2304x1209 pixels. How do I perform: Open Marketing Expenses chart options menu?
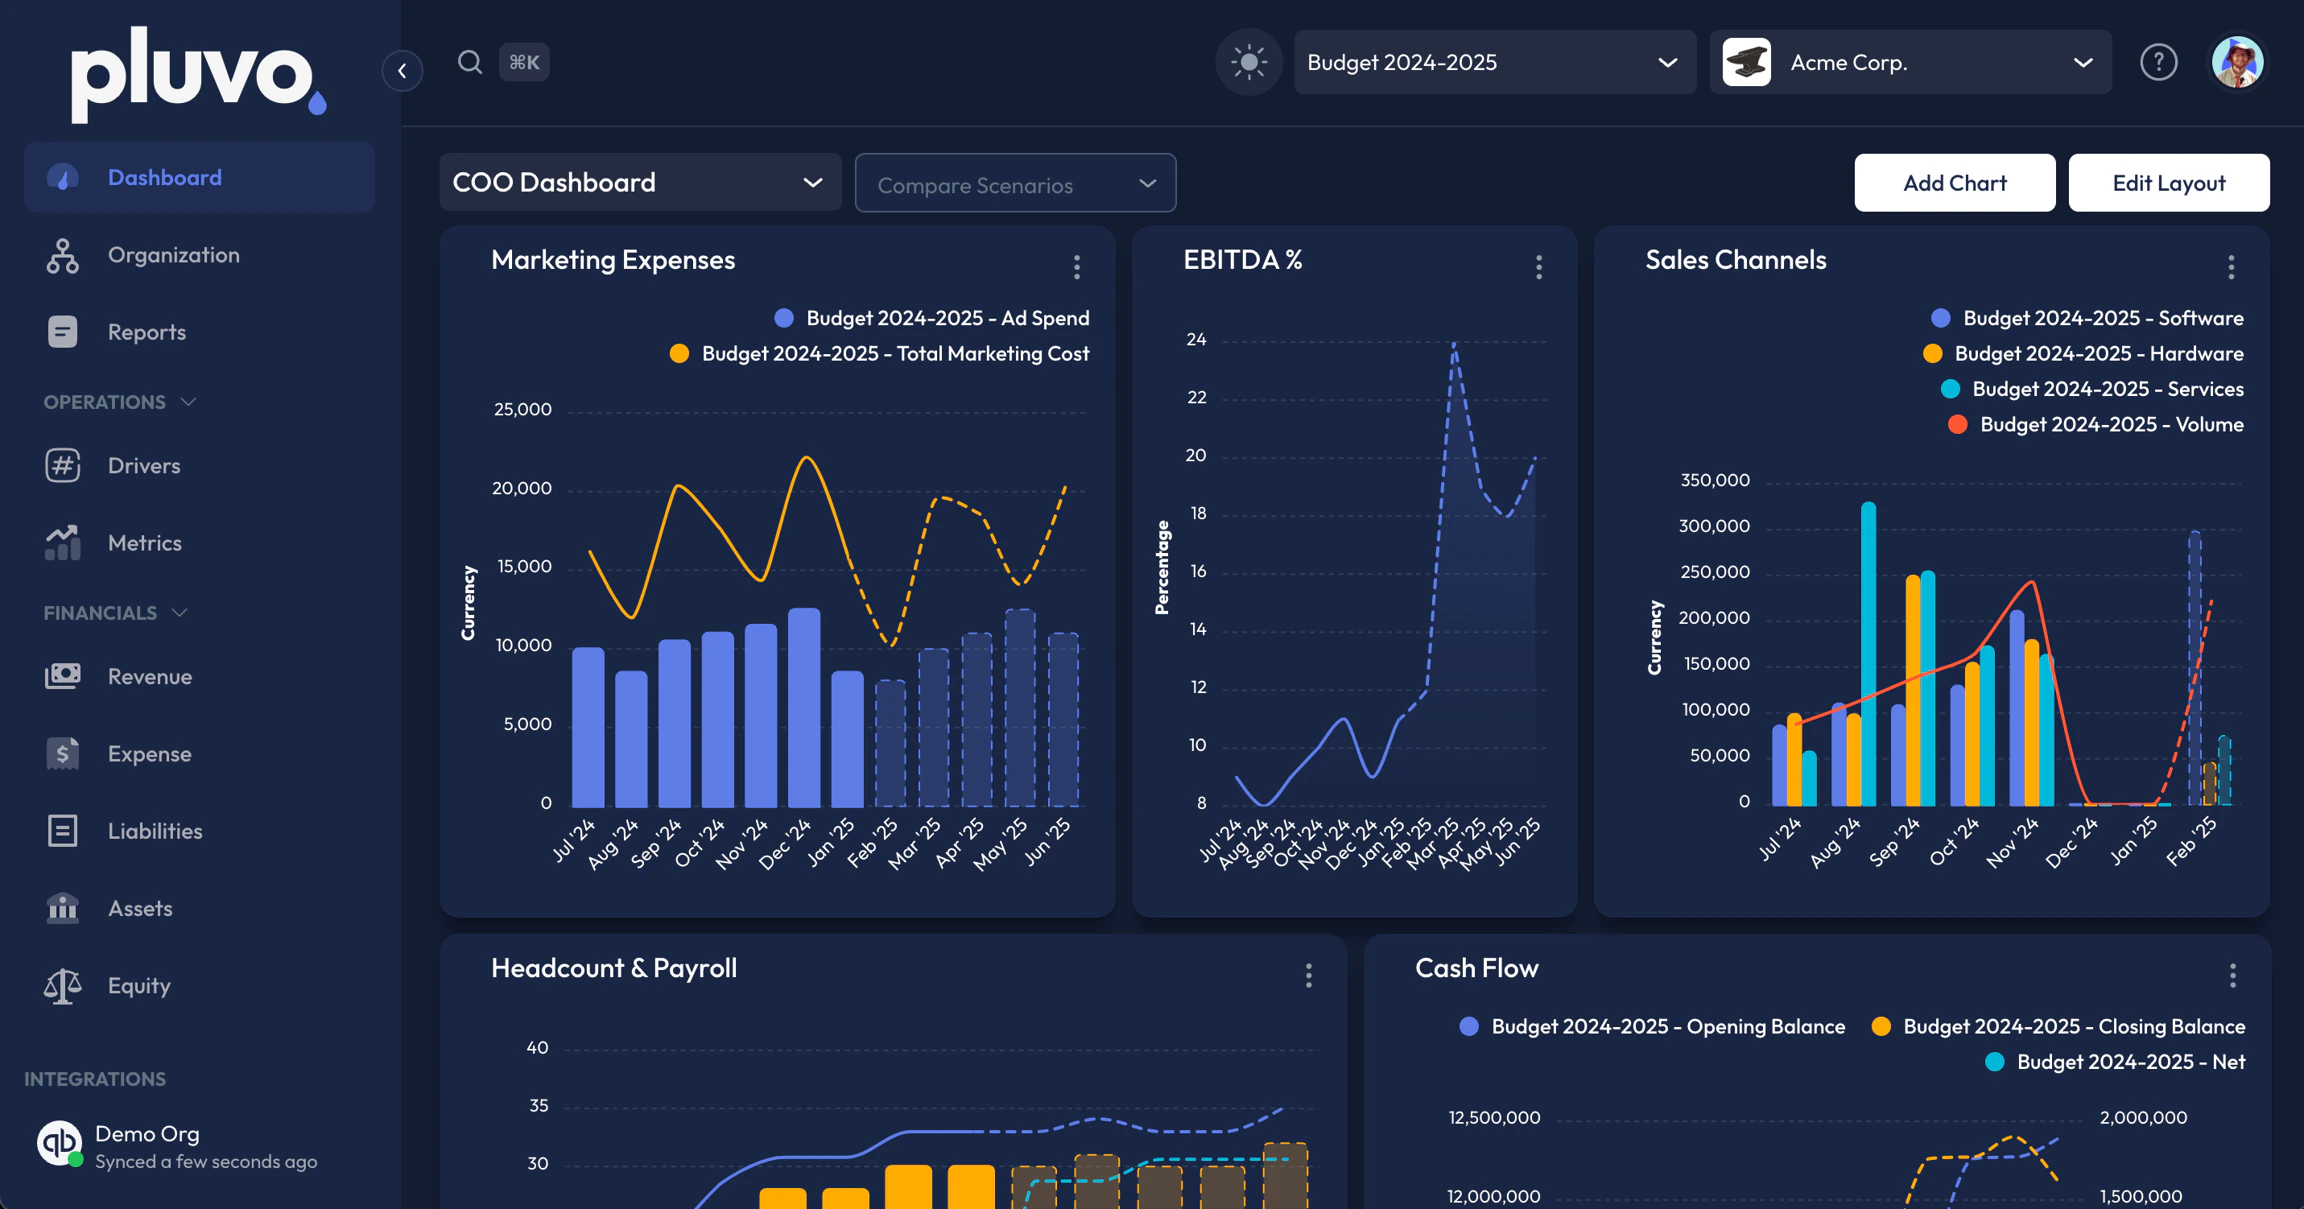(x=1077, y=267)
